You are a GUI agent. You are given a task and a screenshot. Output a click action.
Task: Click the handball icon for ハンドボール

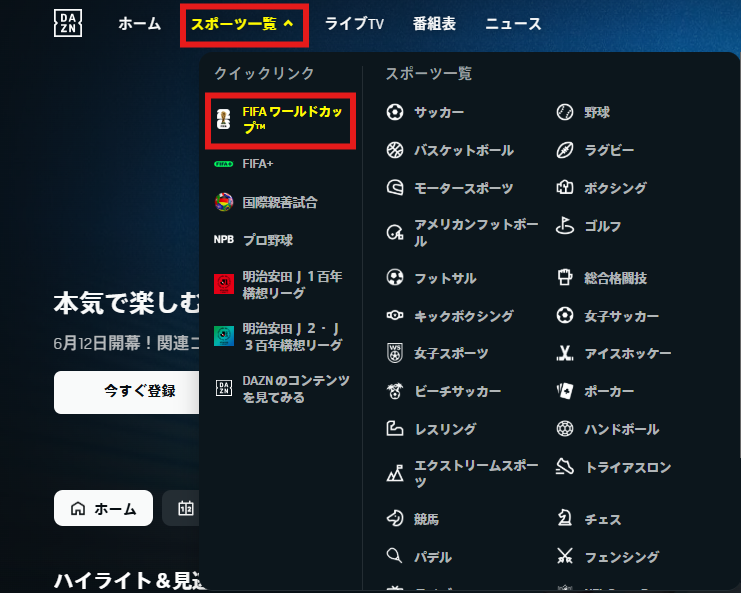coord(565,429)
